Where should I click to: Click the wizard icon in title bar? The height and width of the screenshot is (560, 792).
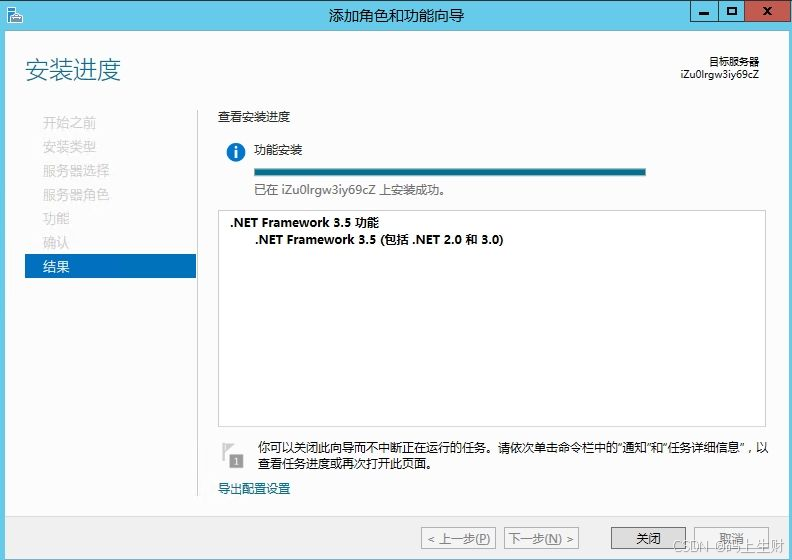[15, 15]
